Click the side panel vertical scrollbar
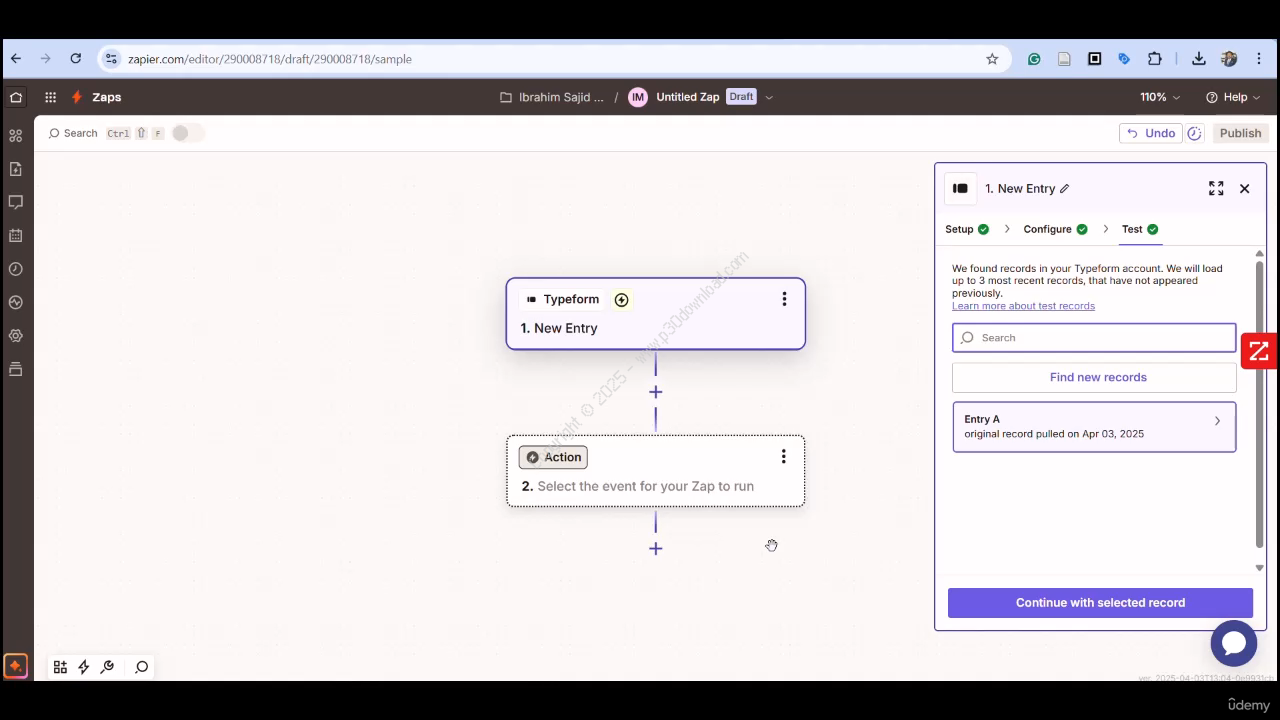Screen dimensions: 1280x720 (1259, 404)
